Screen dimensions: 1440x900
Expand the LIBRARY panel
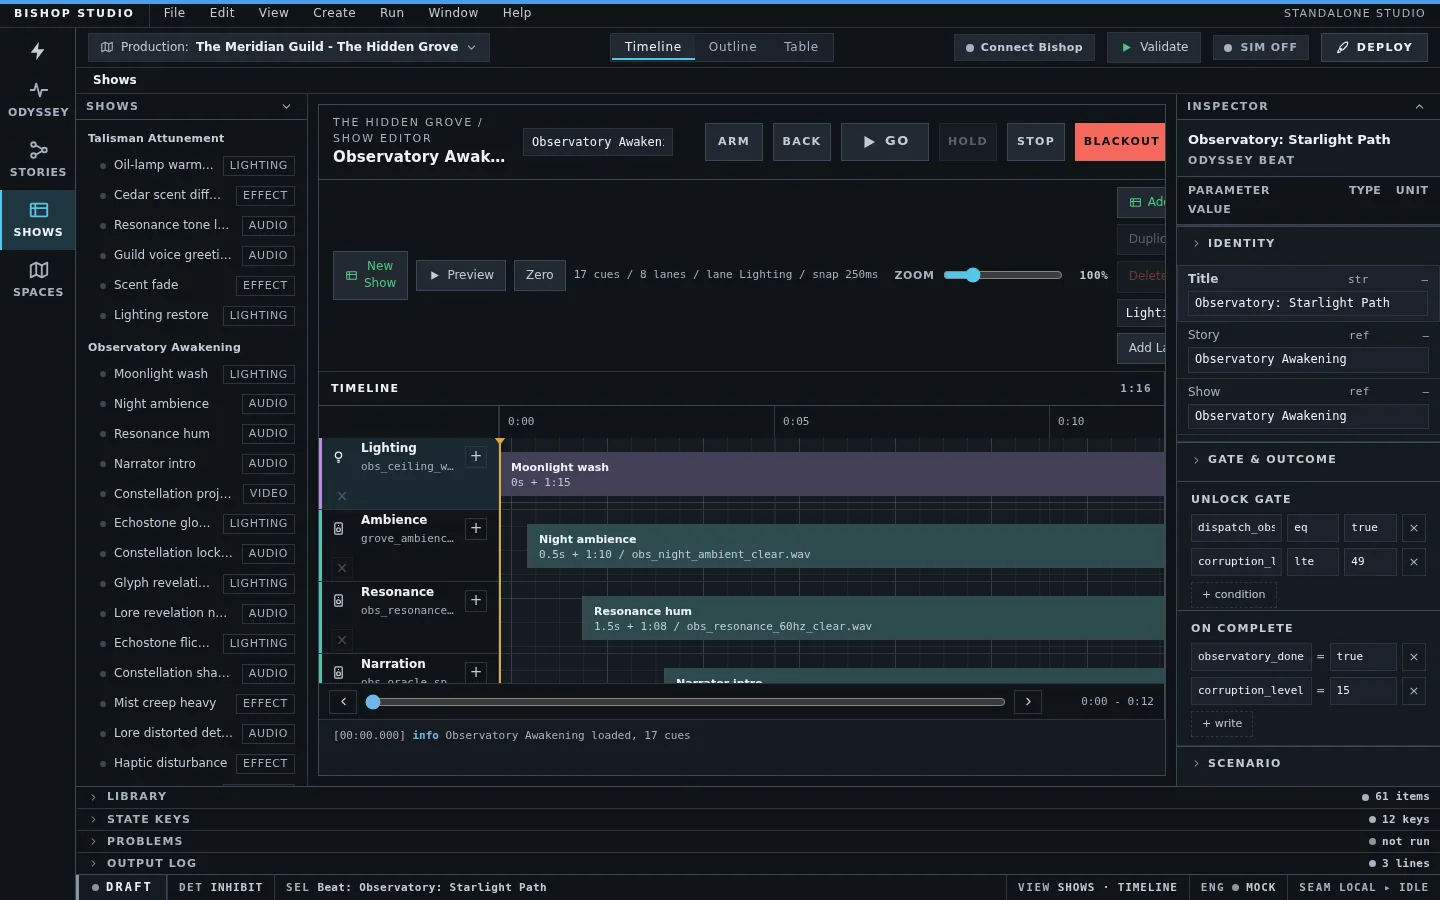point(758,797)
